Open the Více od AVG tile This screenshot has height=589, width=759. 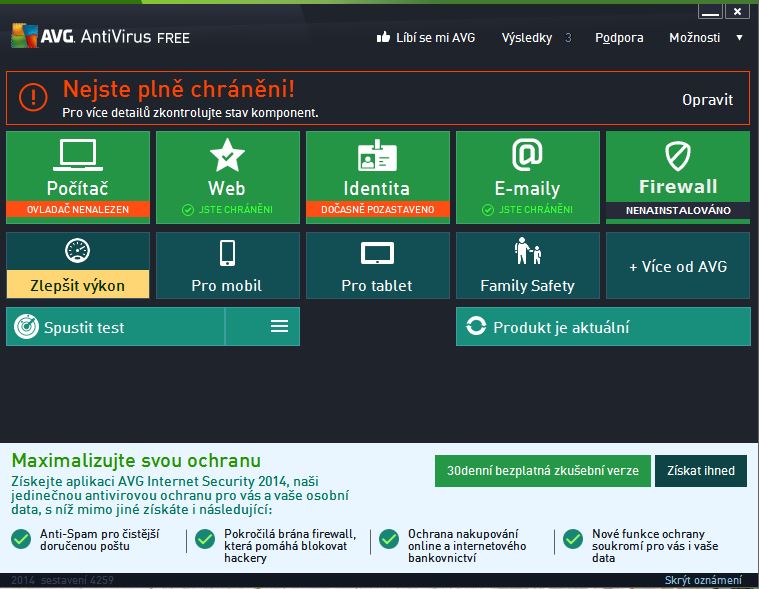[x=678, y=266]
